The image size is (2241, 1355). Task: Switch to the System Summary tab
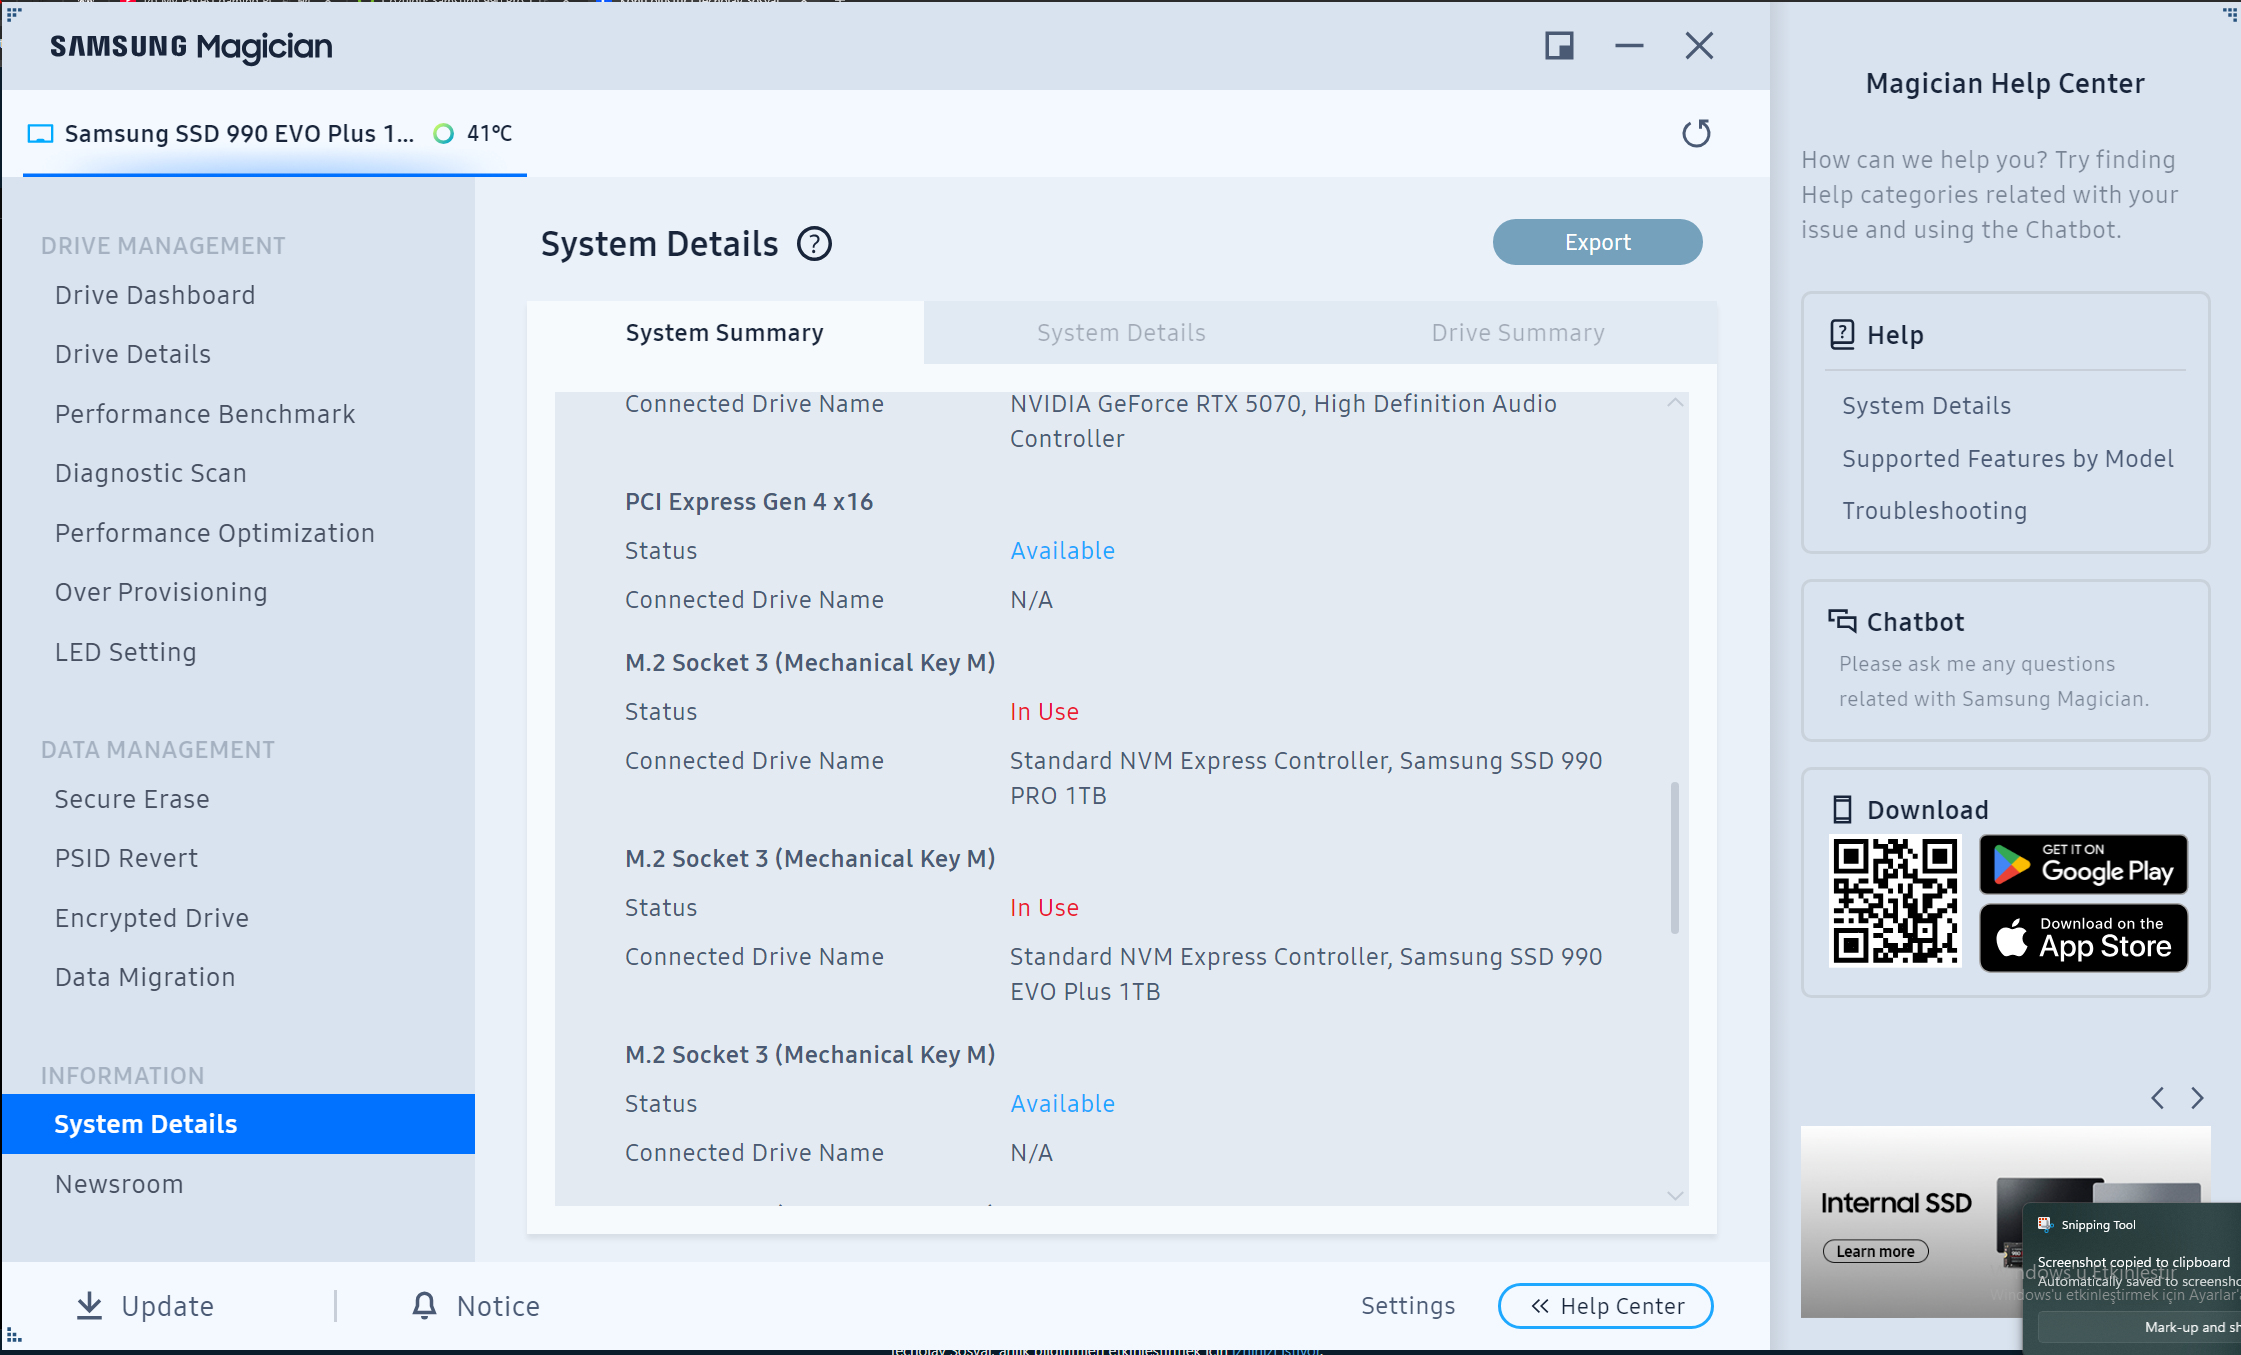coord(725,333)
